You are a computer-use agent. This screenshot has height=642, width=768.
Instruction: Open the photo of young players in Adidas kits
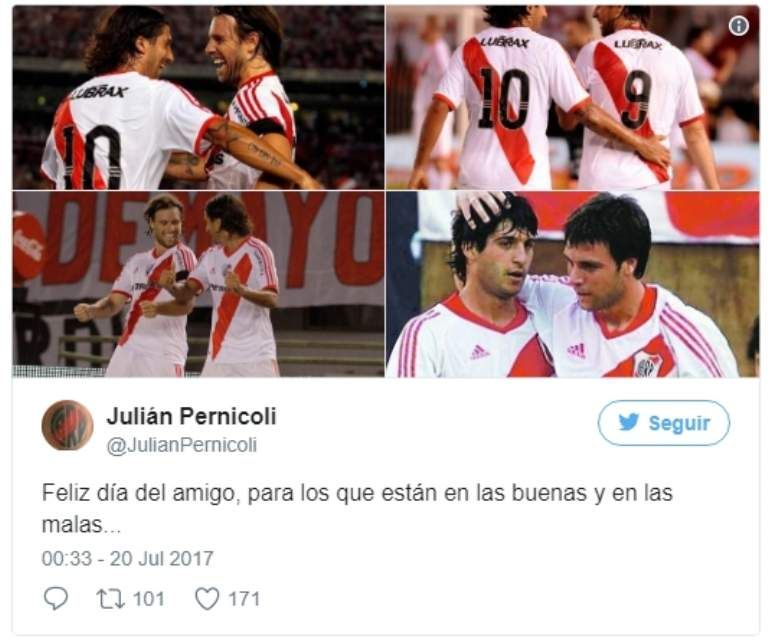tap(573, 284)
